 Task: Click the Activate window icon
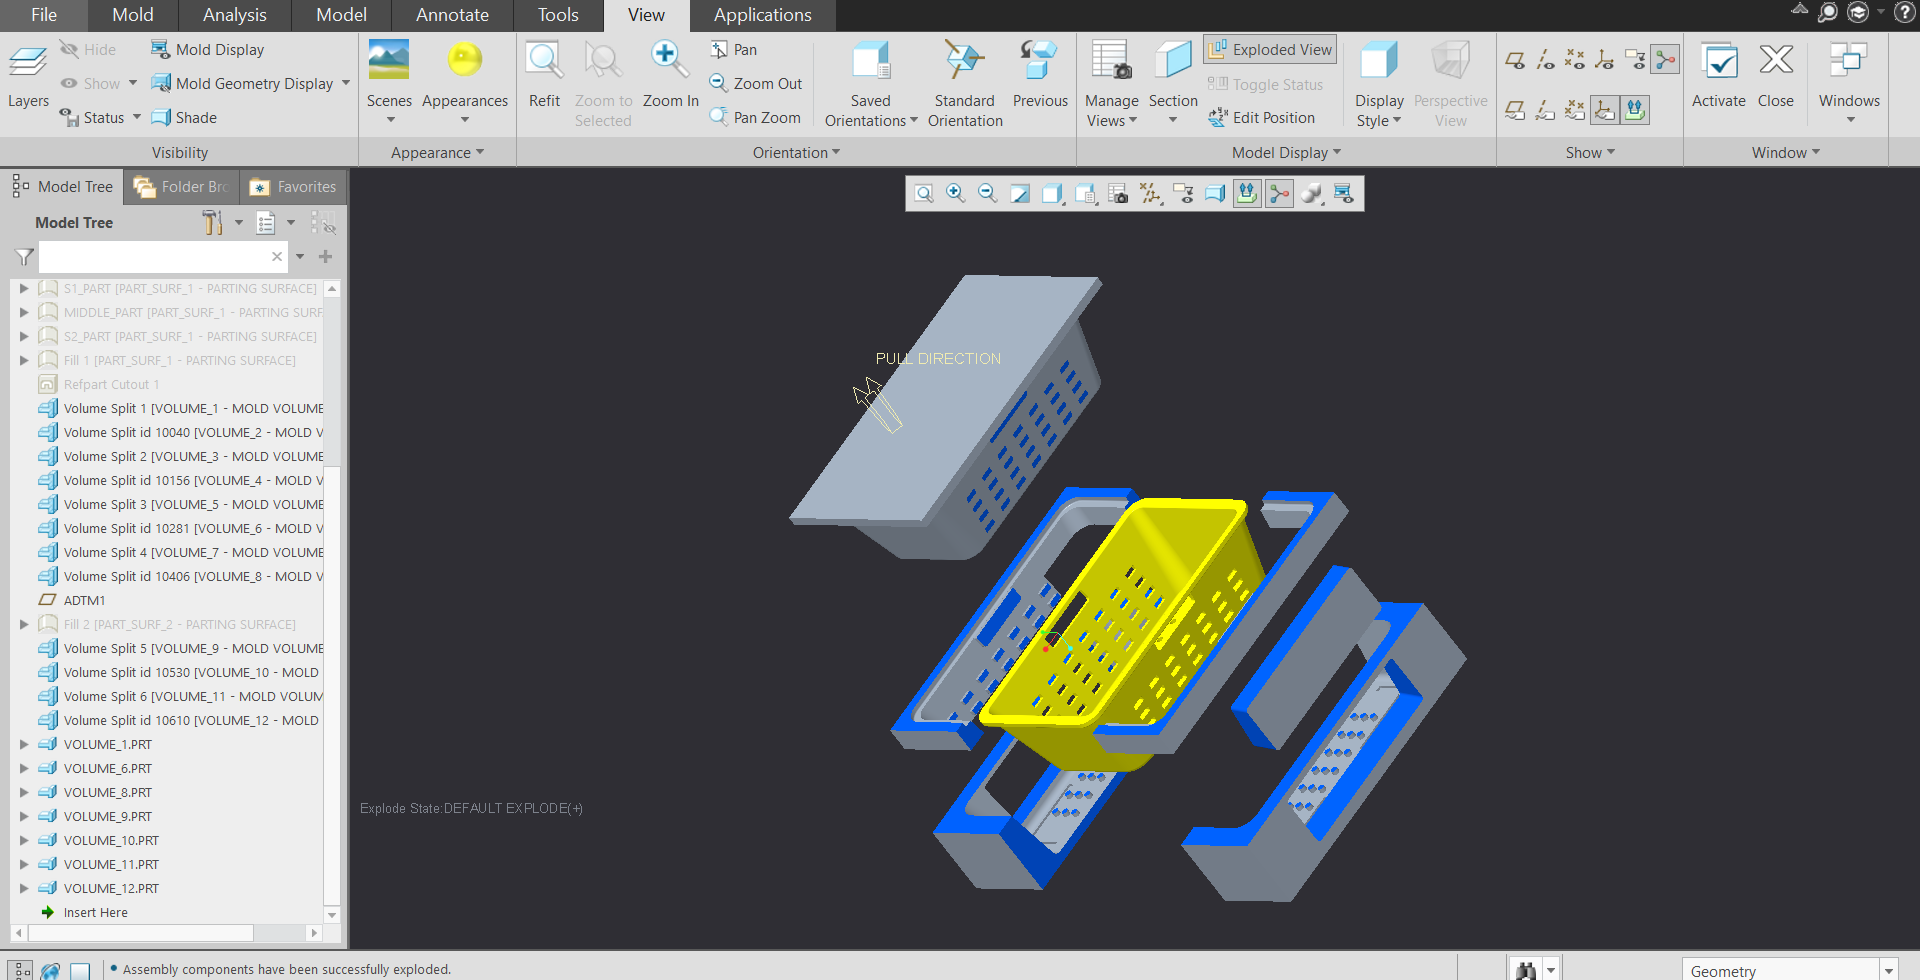pos(1719,60)
